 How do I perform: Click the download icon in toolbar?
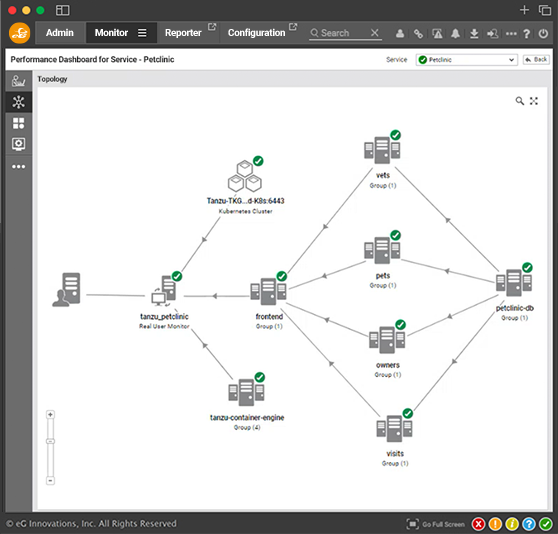(474, 33)
